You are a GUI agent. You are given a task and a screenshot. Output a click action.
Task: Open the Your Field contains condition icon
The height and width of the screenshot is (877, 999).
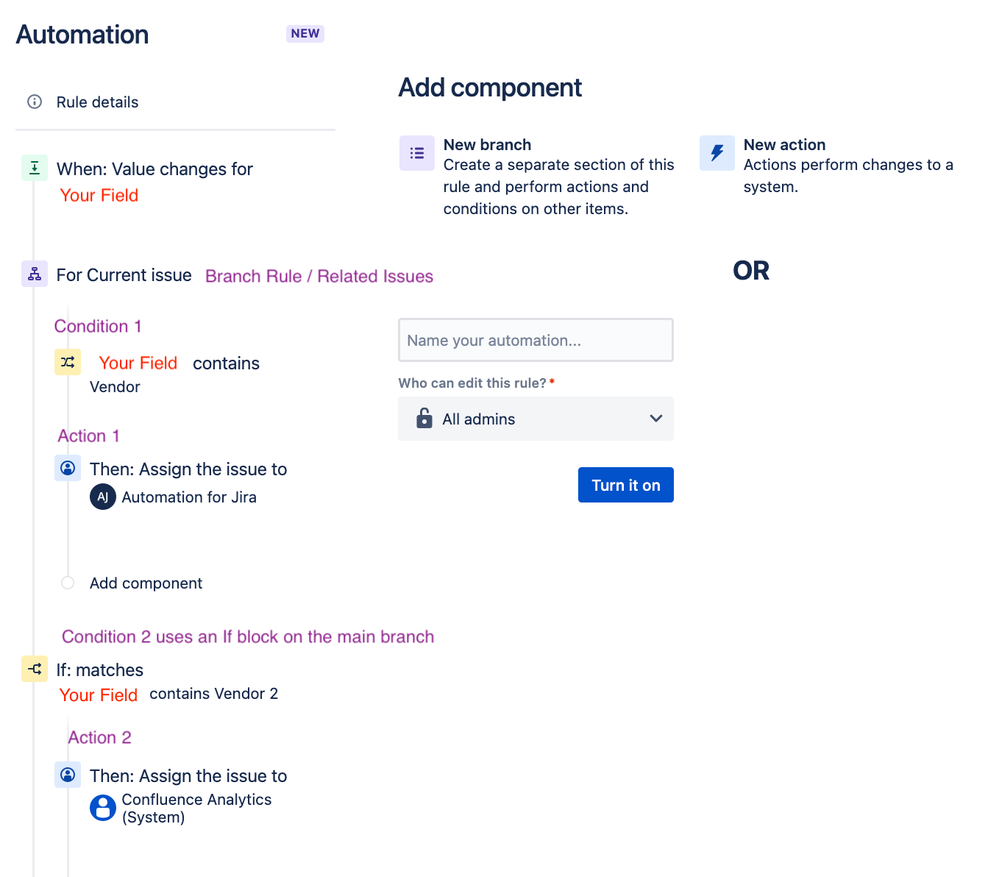click(x=68, y=362)
